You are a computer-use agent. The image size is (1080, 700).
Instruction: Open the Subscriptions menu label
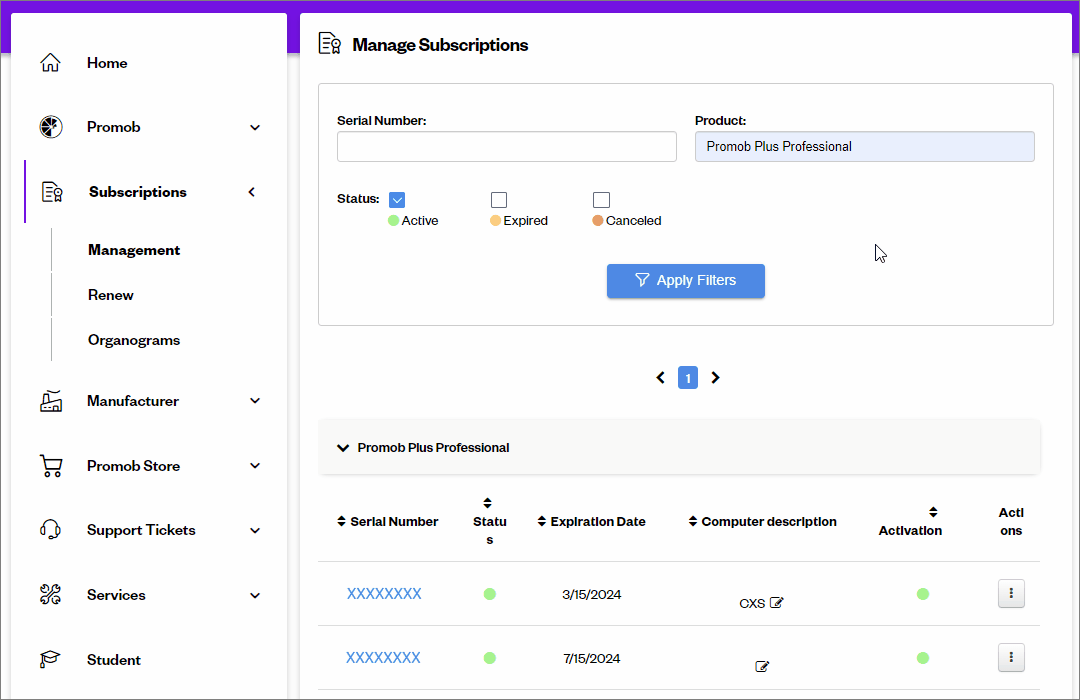138,192
